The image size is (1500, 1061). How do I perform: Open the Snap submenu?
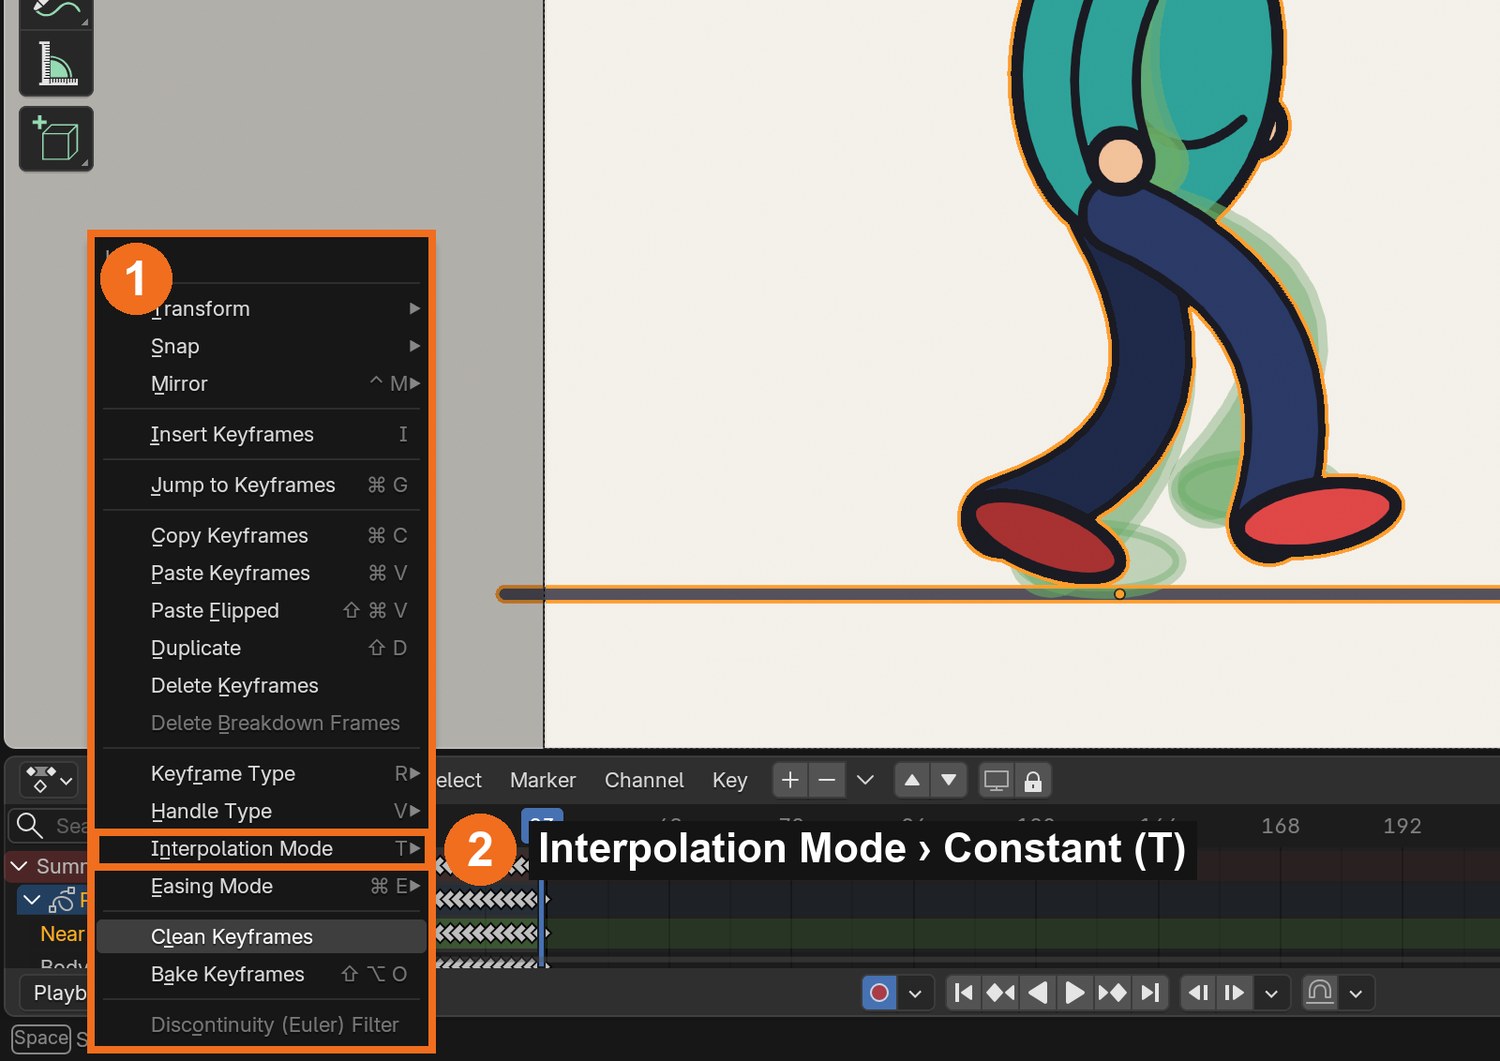(262, 346)
